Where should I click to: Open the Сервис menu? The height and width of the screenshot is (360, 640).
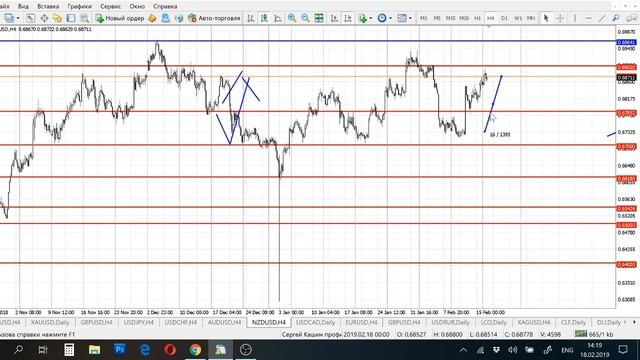110,7
